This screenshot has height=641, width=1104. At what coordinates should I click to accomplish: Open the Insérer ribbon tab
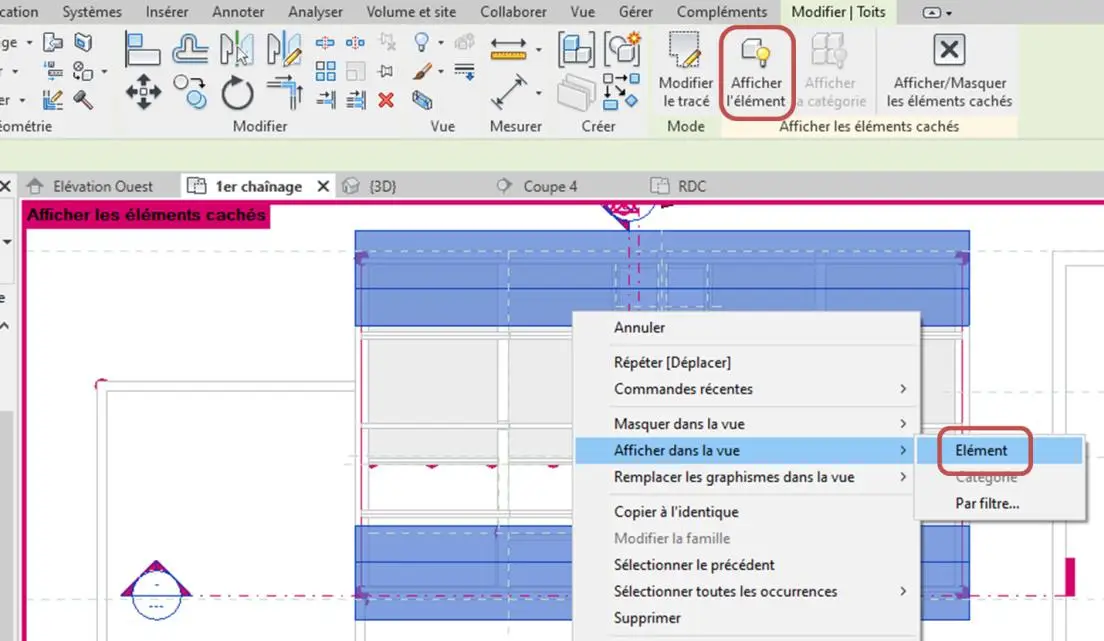click(167, 12)
